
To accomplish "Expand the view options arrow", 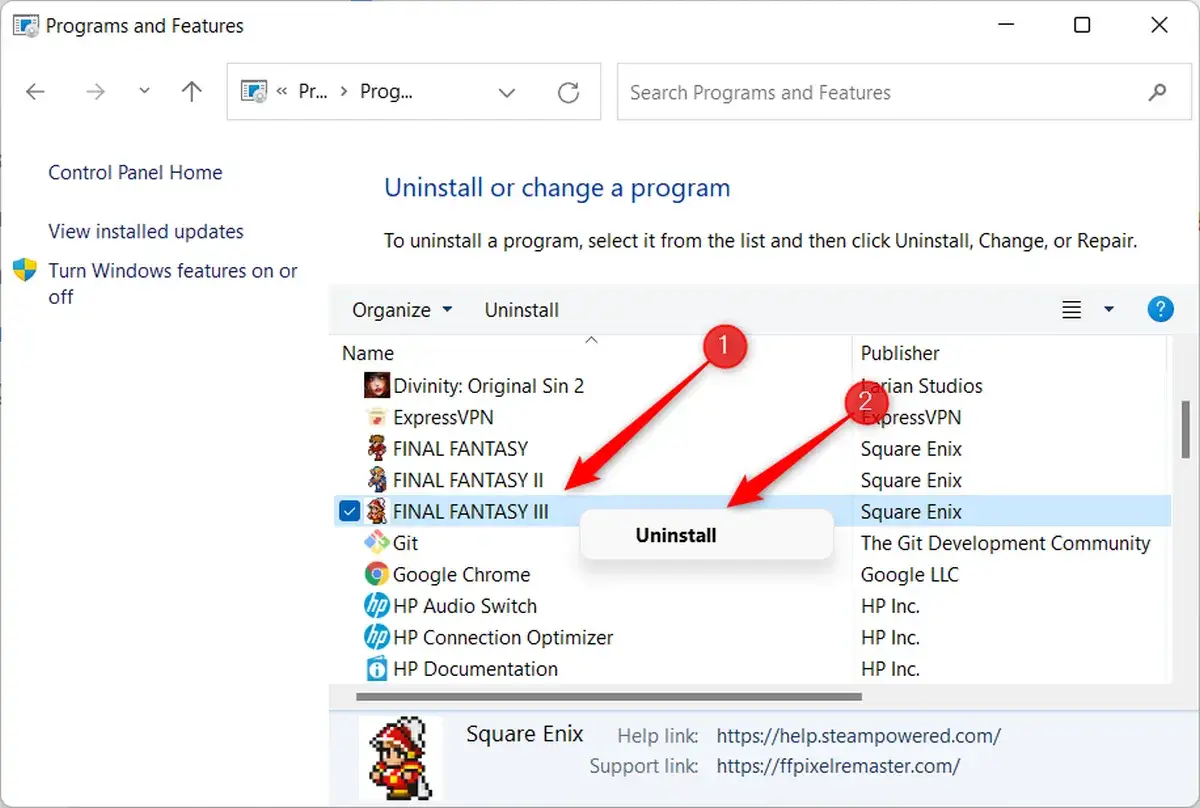I will click(1108, 310).
